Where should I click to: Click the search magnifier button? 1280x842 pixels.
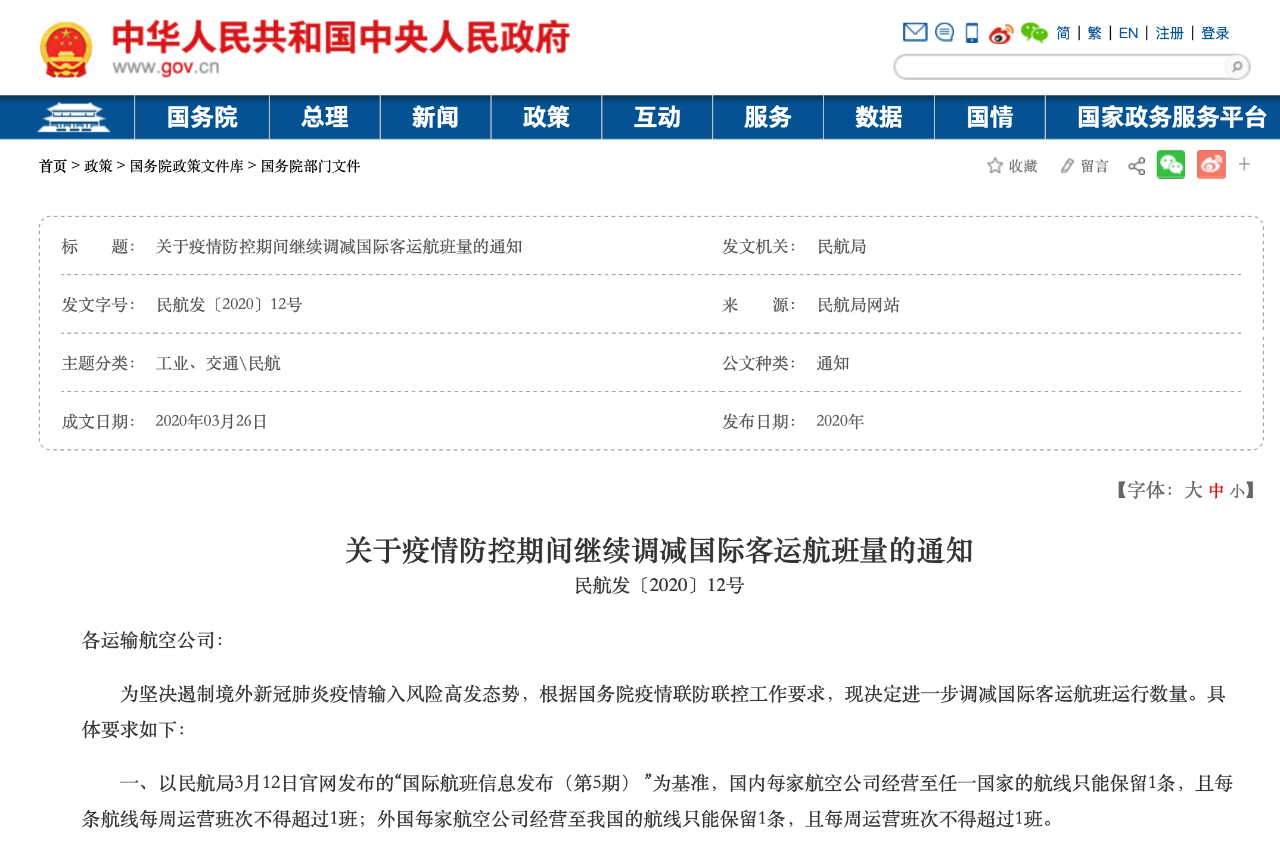(x=1236, y=67)
